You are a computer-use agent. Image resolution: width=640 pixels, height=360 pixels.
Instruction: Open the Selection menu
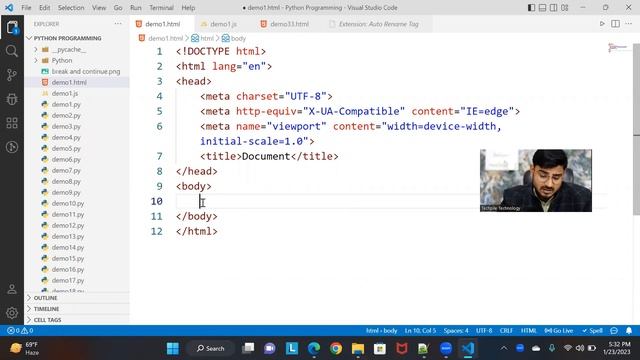pyautogui.click(x=71, y=8)
